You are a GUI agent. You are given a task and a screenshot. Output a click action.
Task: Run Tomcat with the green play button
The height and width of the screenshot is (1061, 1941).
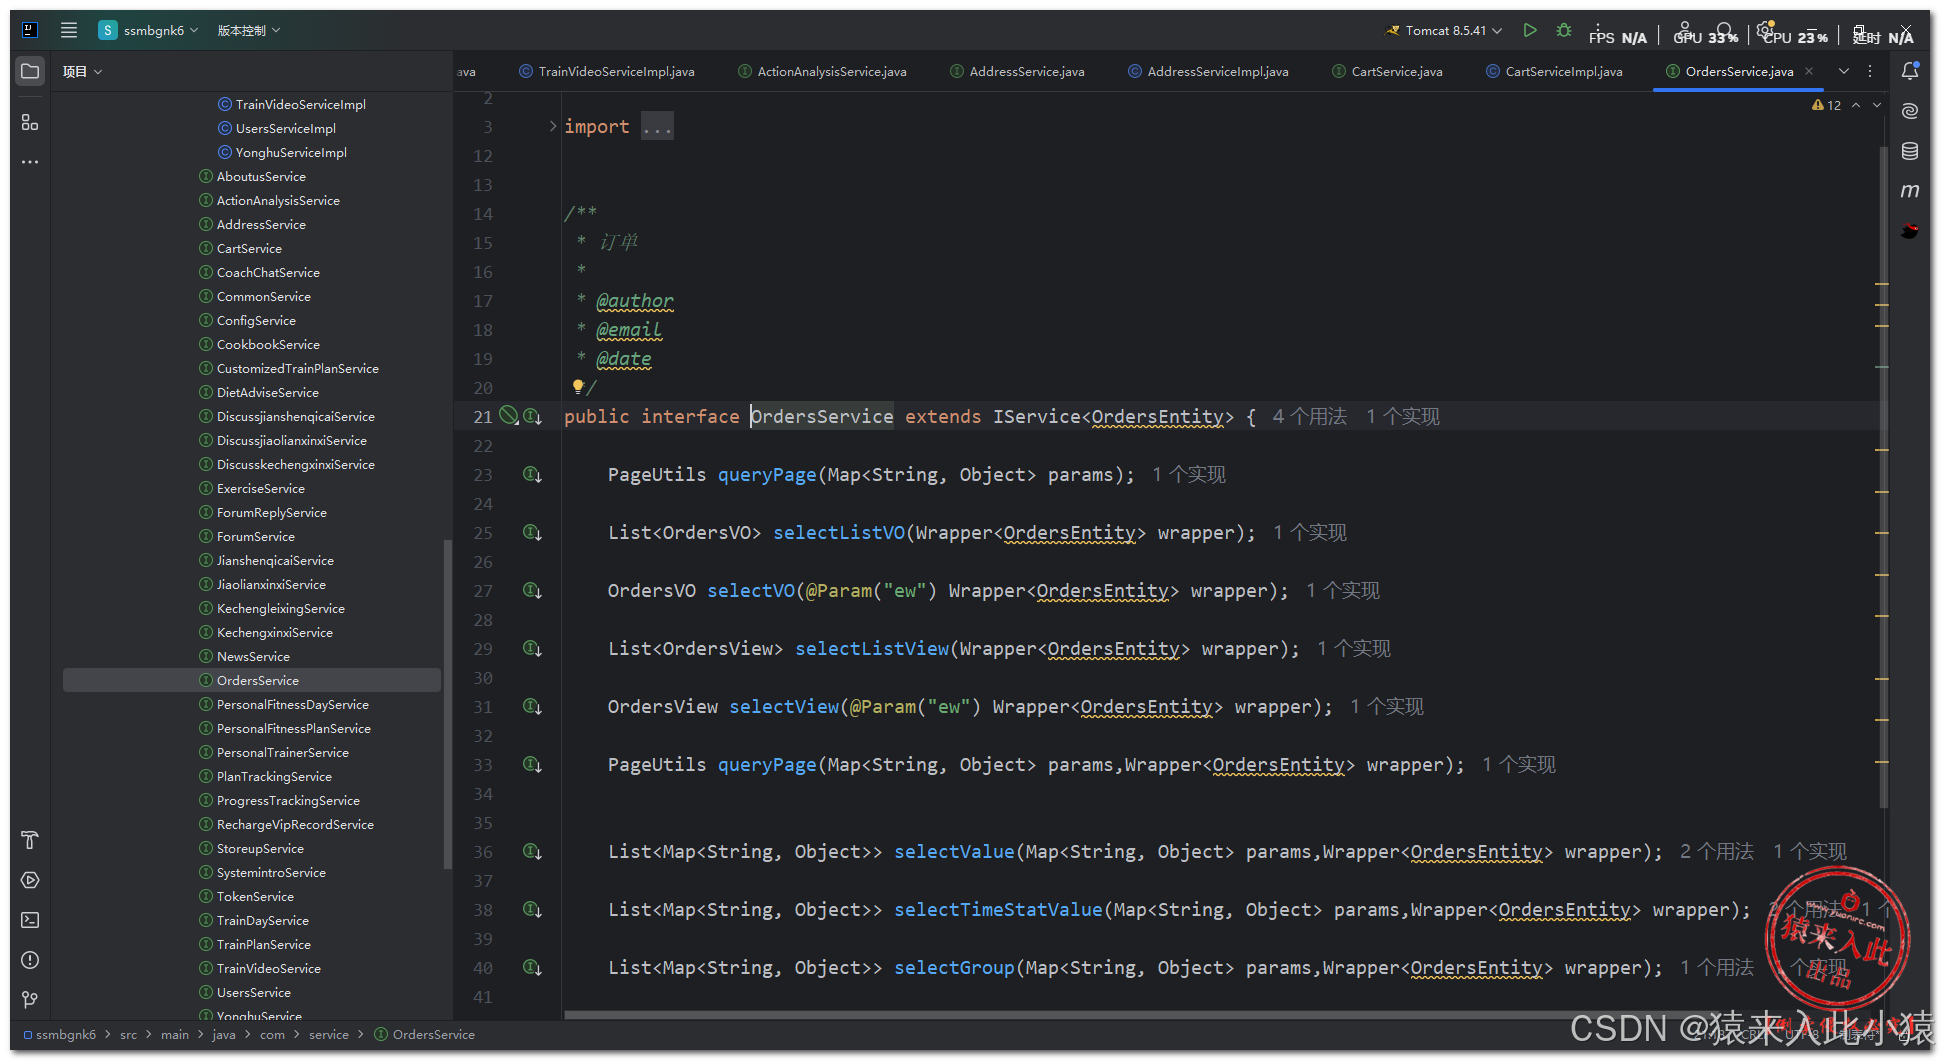click(1529, 30)
